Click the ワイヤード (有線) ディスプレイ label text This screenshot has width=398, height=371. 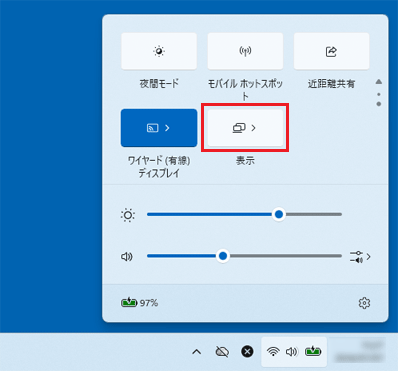[x=159, y=167]
